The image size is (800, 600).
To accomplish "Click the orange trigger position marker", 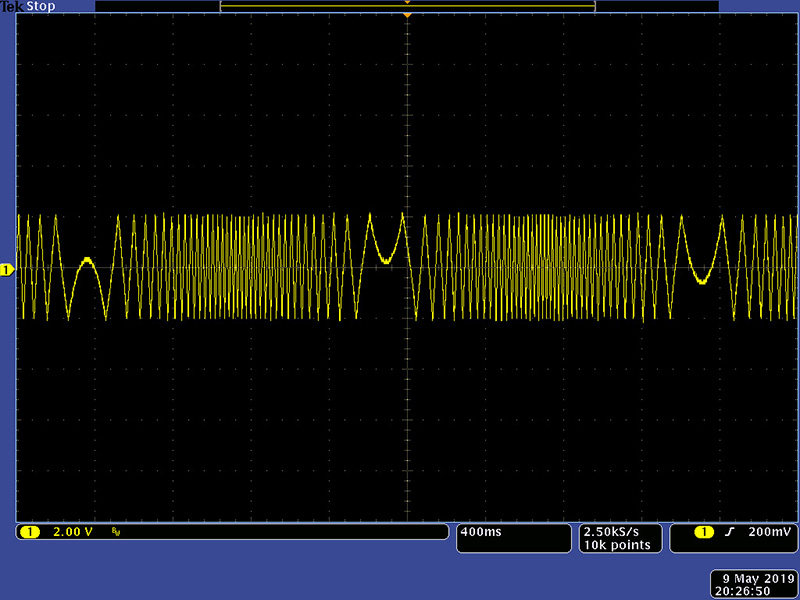I will pyautogui.click(x=407, y=16).
